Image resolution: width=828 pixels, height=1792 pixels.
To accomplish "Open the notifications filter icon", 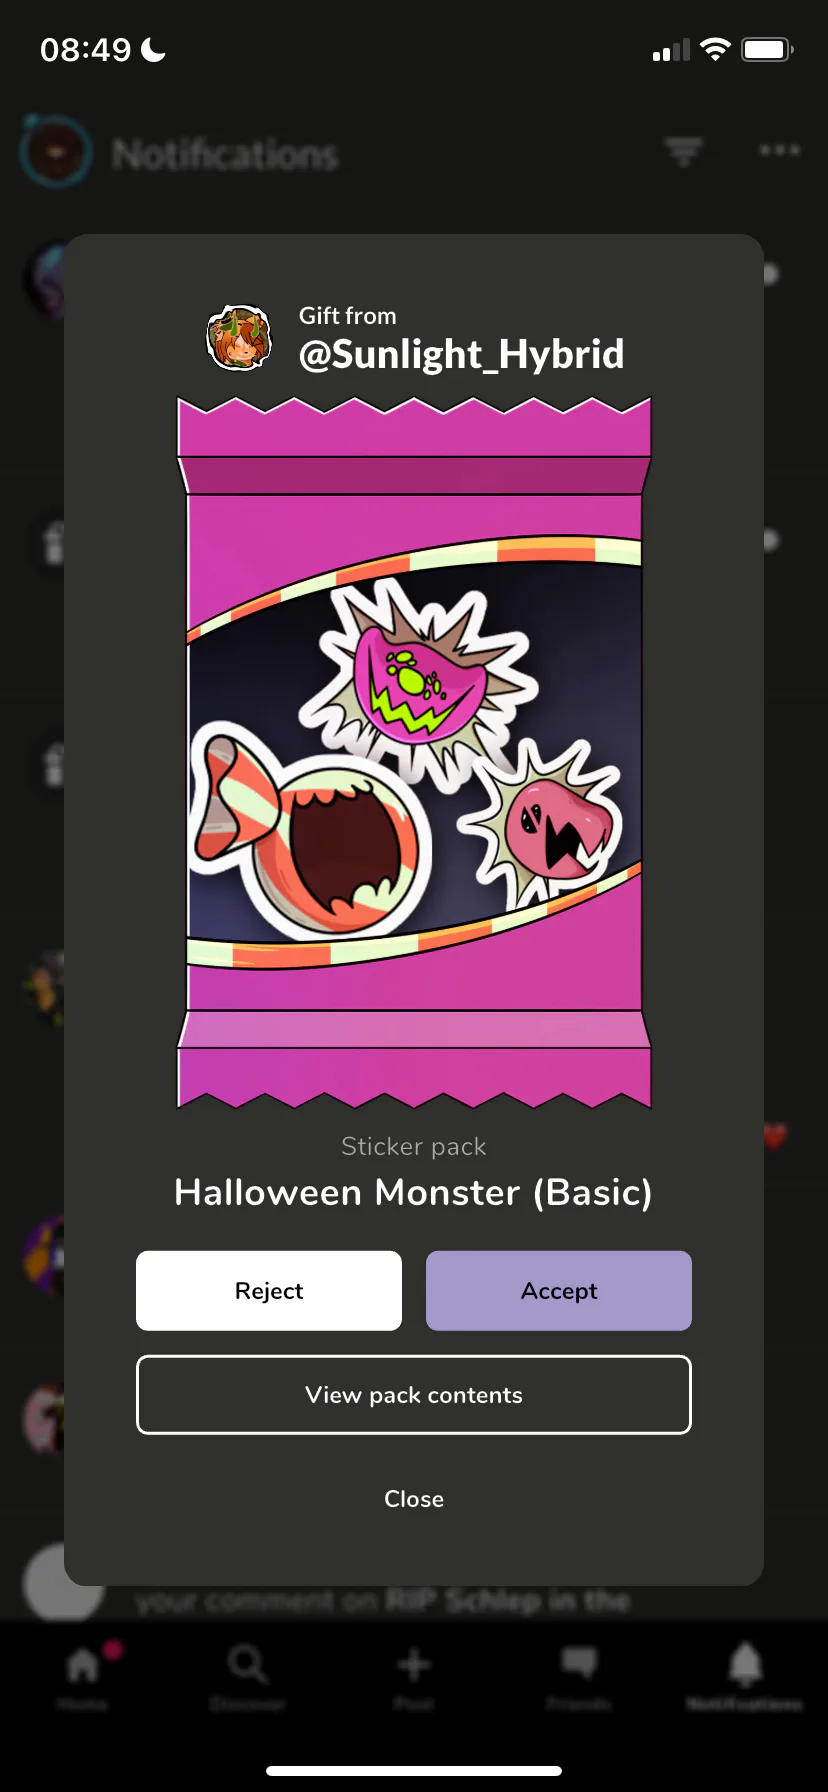I will (684, 151).
